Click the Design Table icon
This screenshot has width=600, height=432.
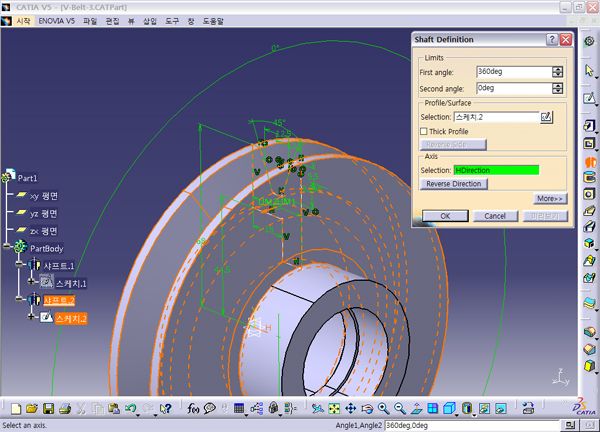pyautogui.click(x=239, y=409)
